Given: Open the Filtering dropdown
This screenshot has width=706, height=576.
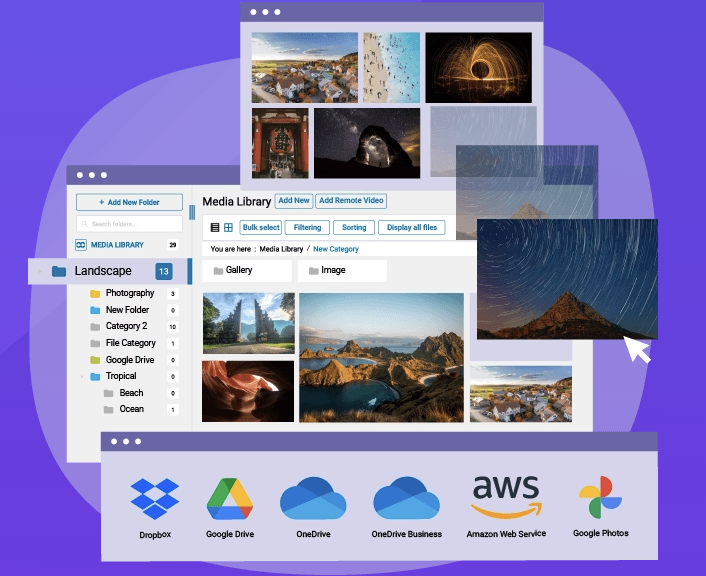Looking at the screenshot, I should tap(307, 228).
